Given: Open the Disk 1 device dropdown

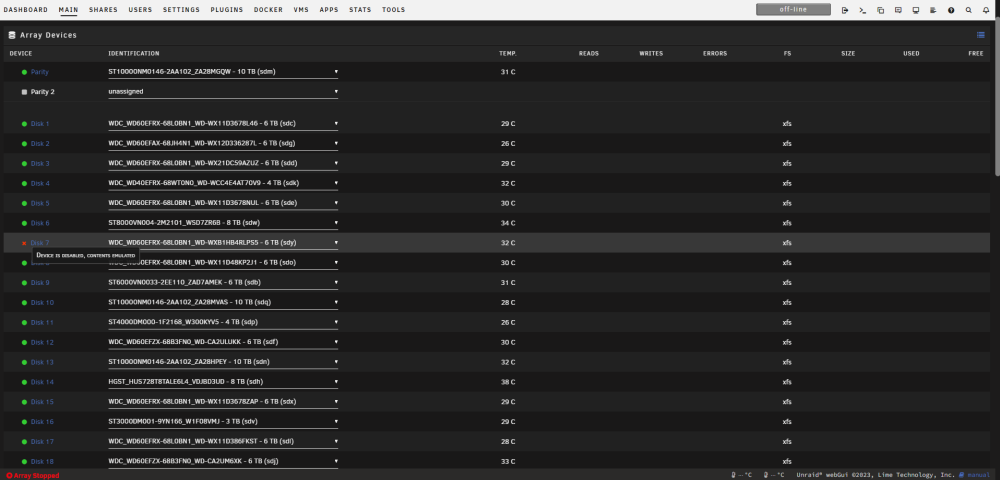Looking at the screenshot, I should 223,124.
